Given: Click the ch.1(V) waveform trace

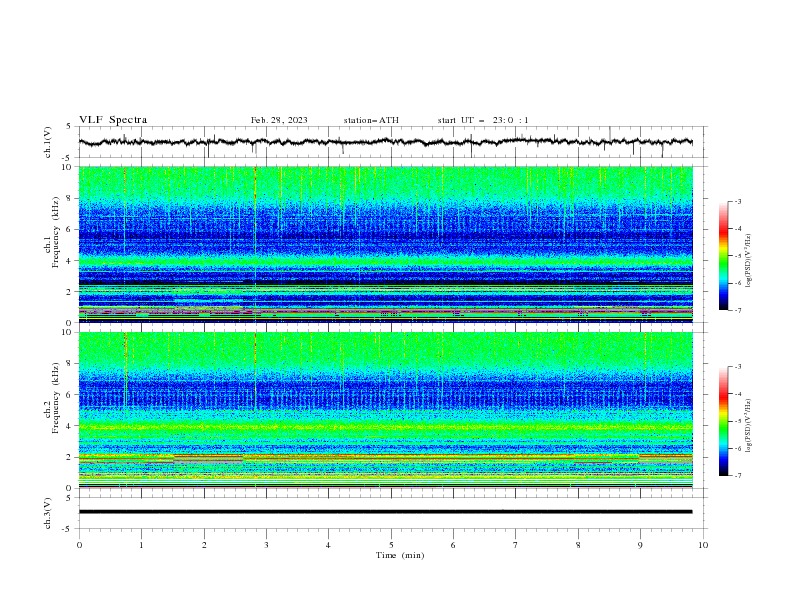Looking at the screenshot, I should coord(386,142).
